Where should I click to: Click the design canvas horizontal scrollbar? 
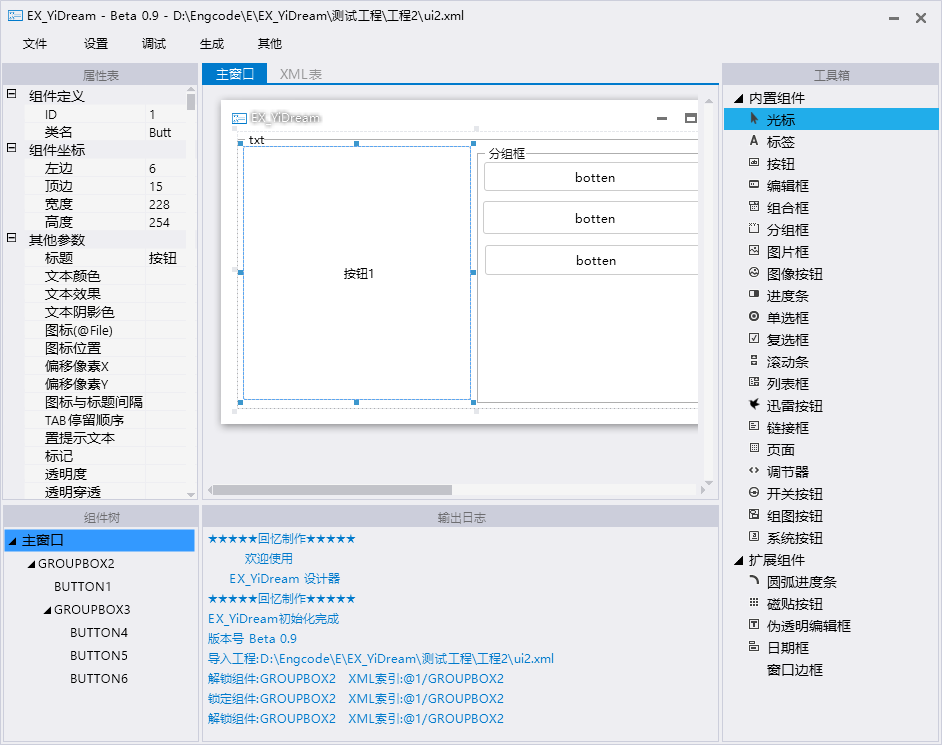click(x=332, y=490)
